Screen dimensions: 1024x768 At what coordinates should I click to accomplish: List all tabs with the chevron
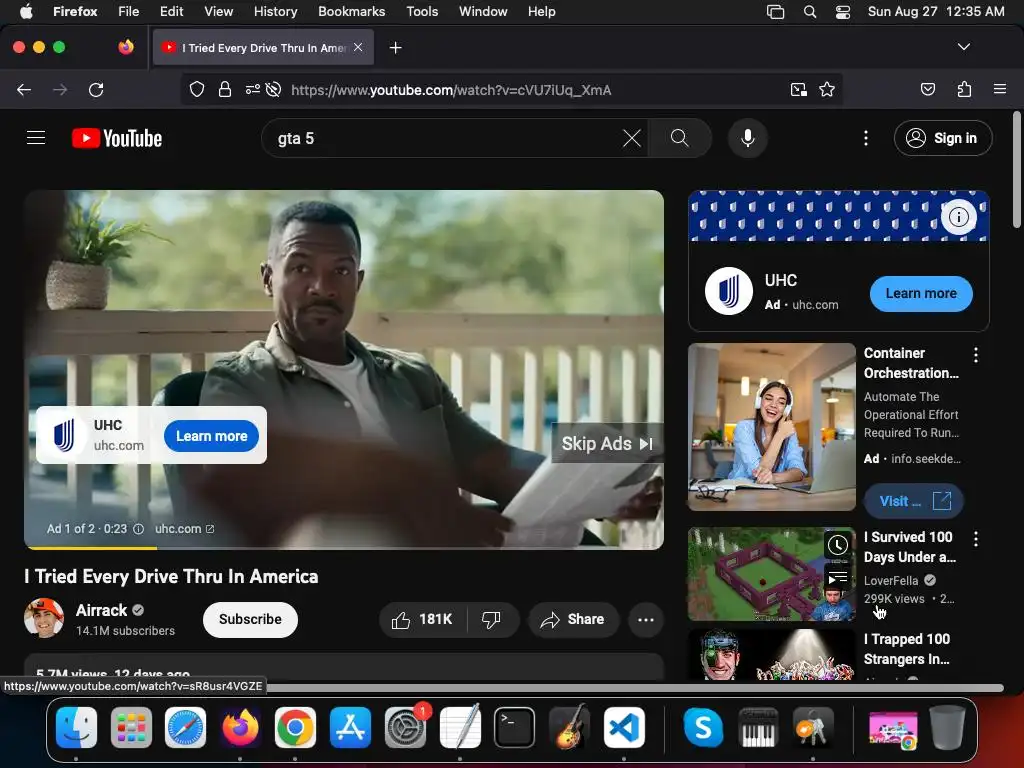coord(963,47)
